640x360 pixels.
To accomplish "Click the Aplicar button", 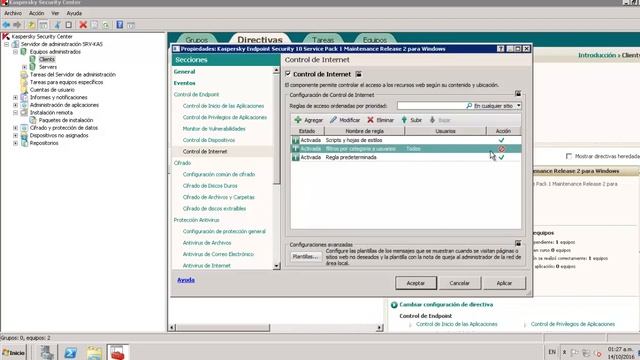I will coord(504,283).
